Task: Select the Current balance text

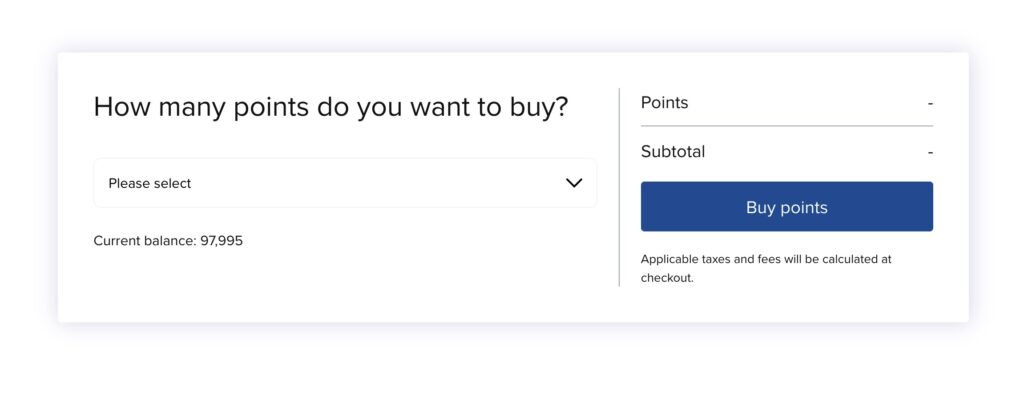Action: coord(168,241)
